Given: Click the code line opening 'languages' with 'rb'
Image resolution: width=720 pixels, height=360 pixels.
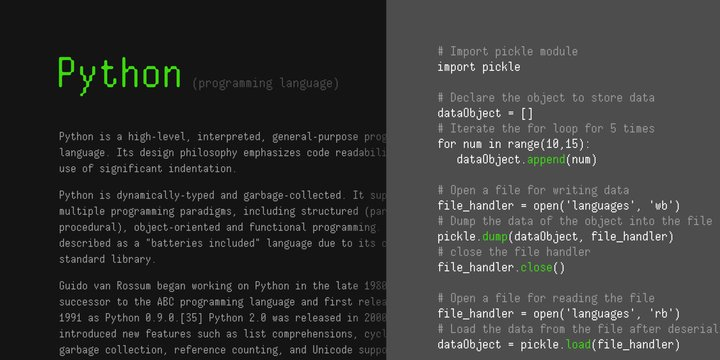Looking at the screenshot, I should pos(559,314).
